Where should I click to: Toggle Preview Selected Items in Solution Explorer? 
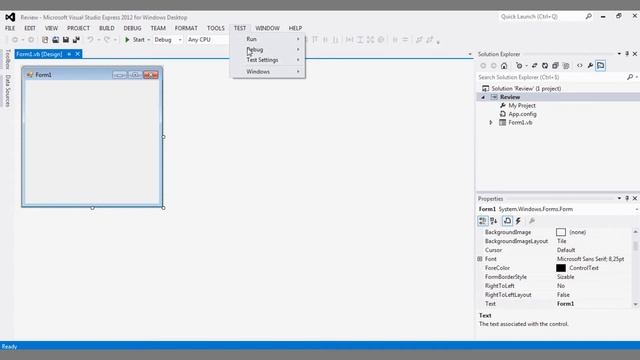[600, 66]
